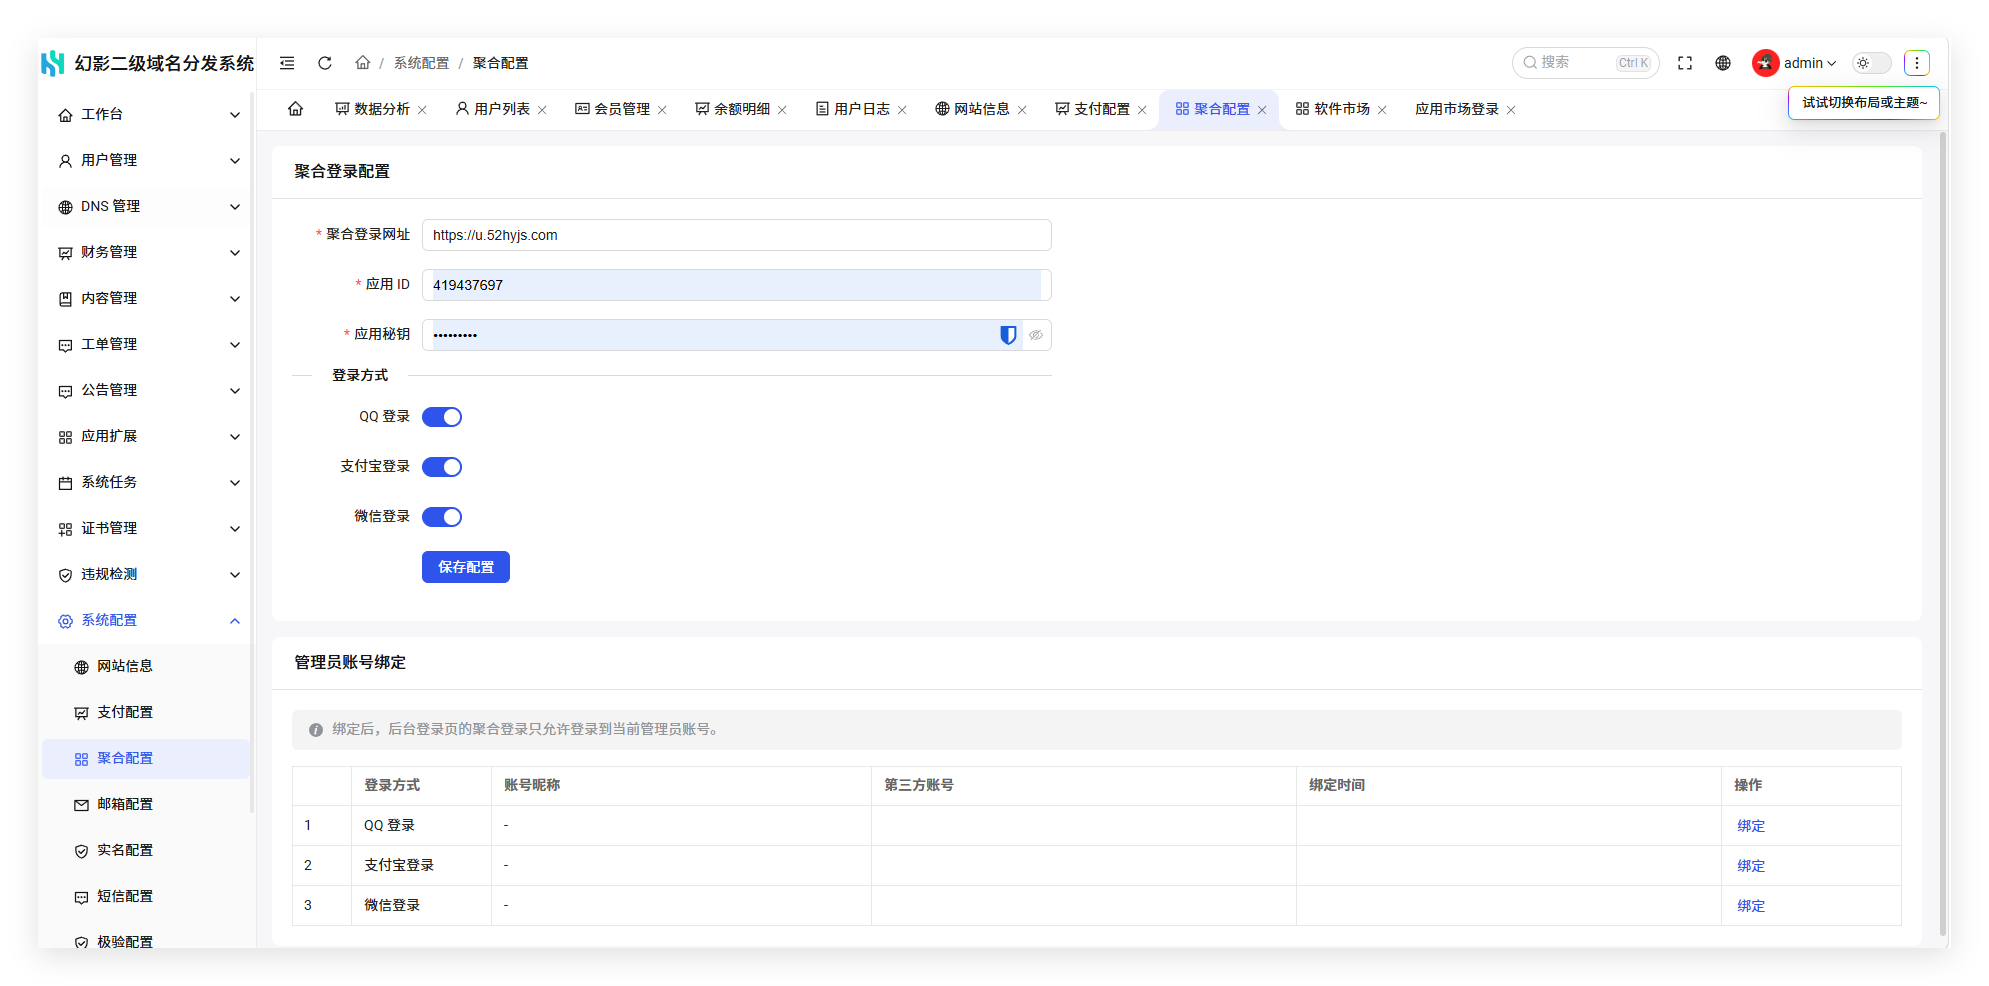Open 实名配置 in sidebar
This screenshot has height=986, width=1989.
click(146, 851)
